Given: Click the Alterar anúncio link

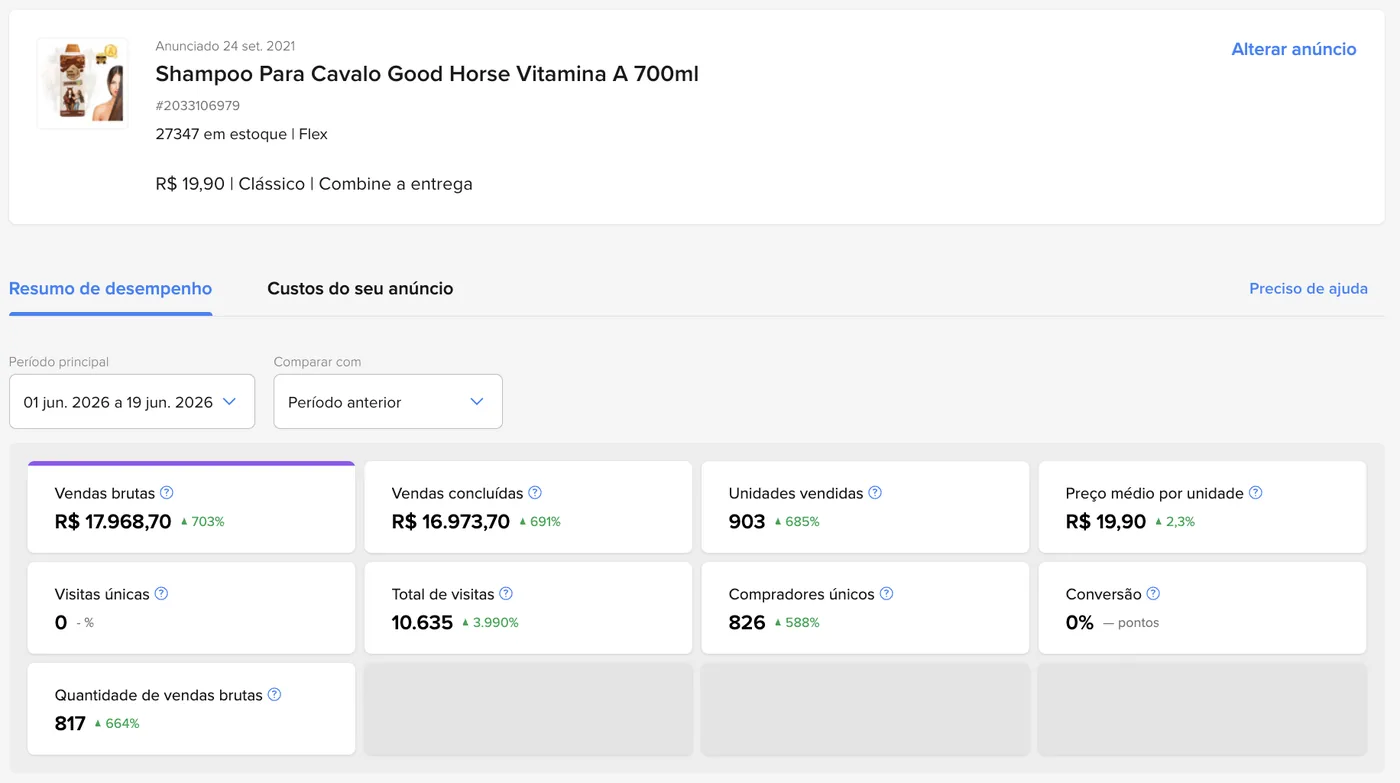Looking at the screenshot, I should pos(1294,49).
